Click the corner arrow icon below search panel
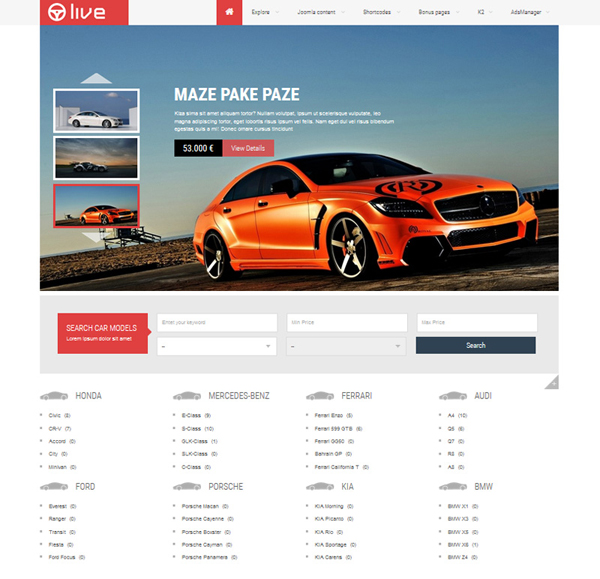The height and width of the screenshot is (579, 600). [x=552, y=381]
